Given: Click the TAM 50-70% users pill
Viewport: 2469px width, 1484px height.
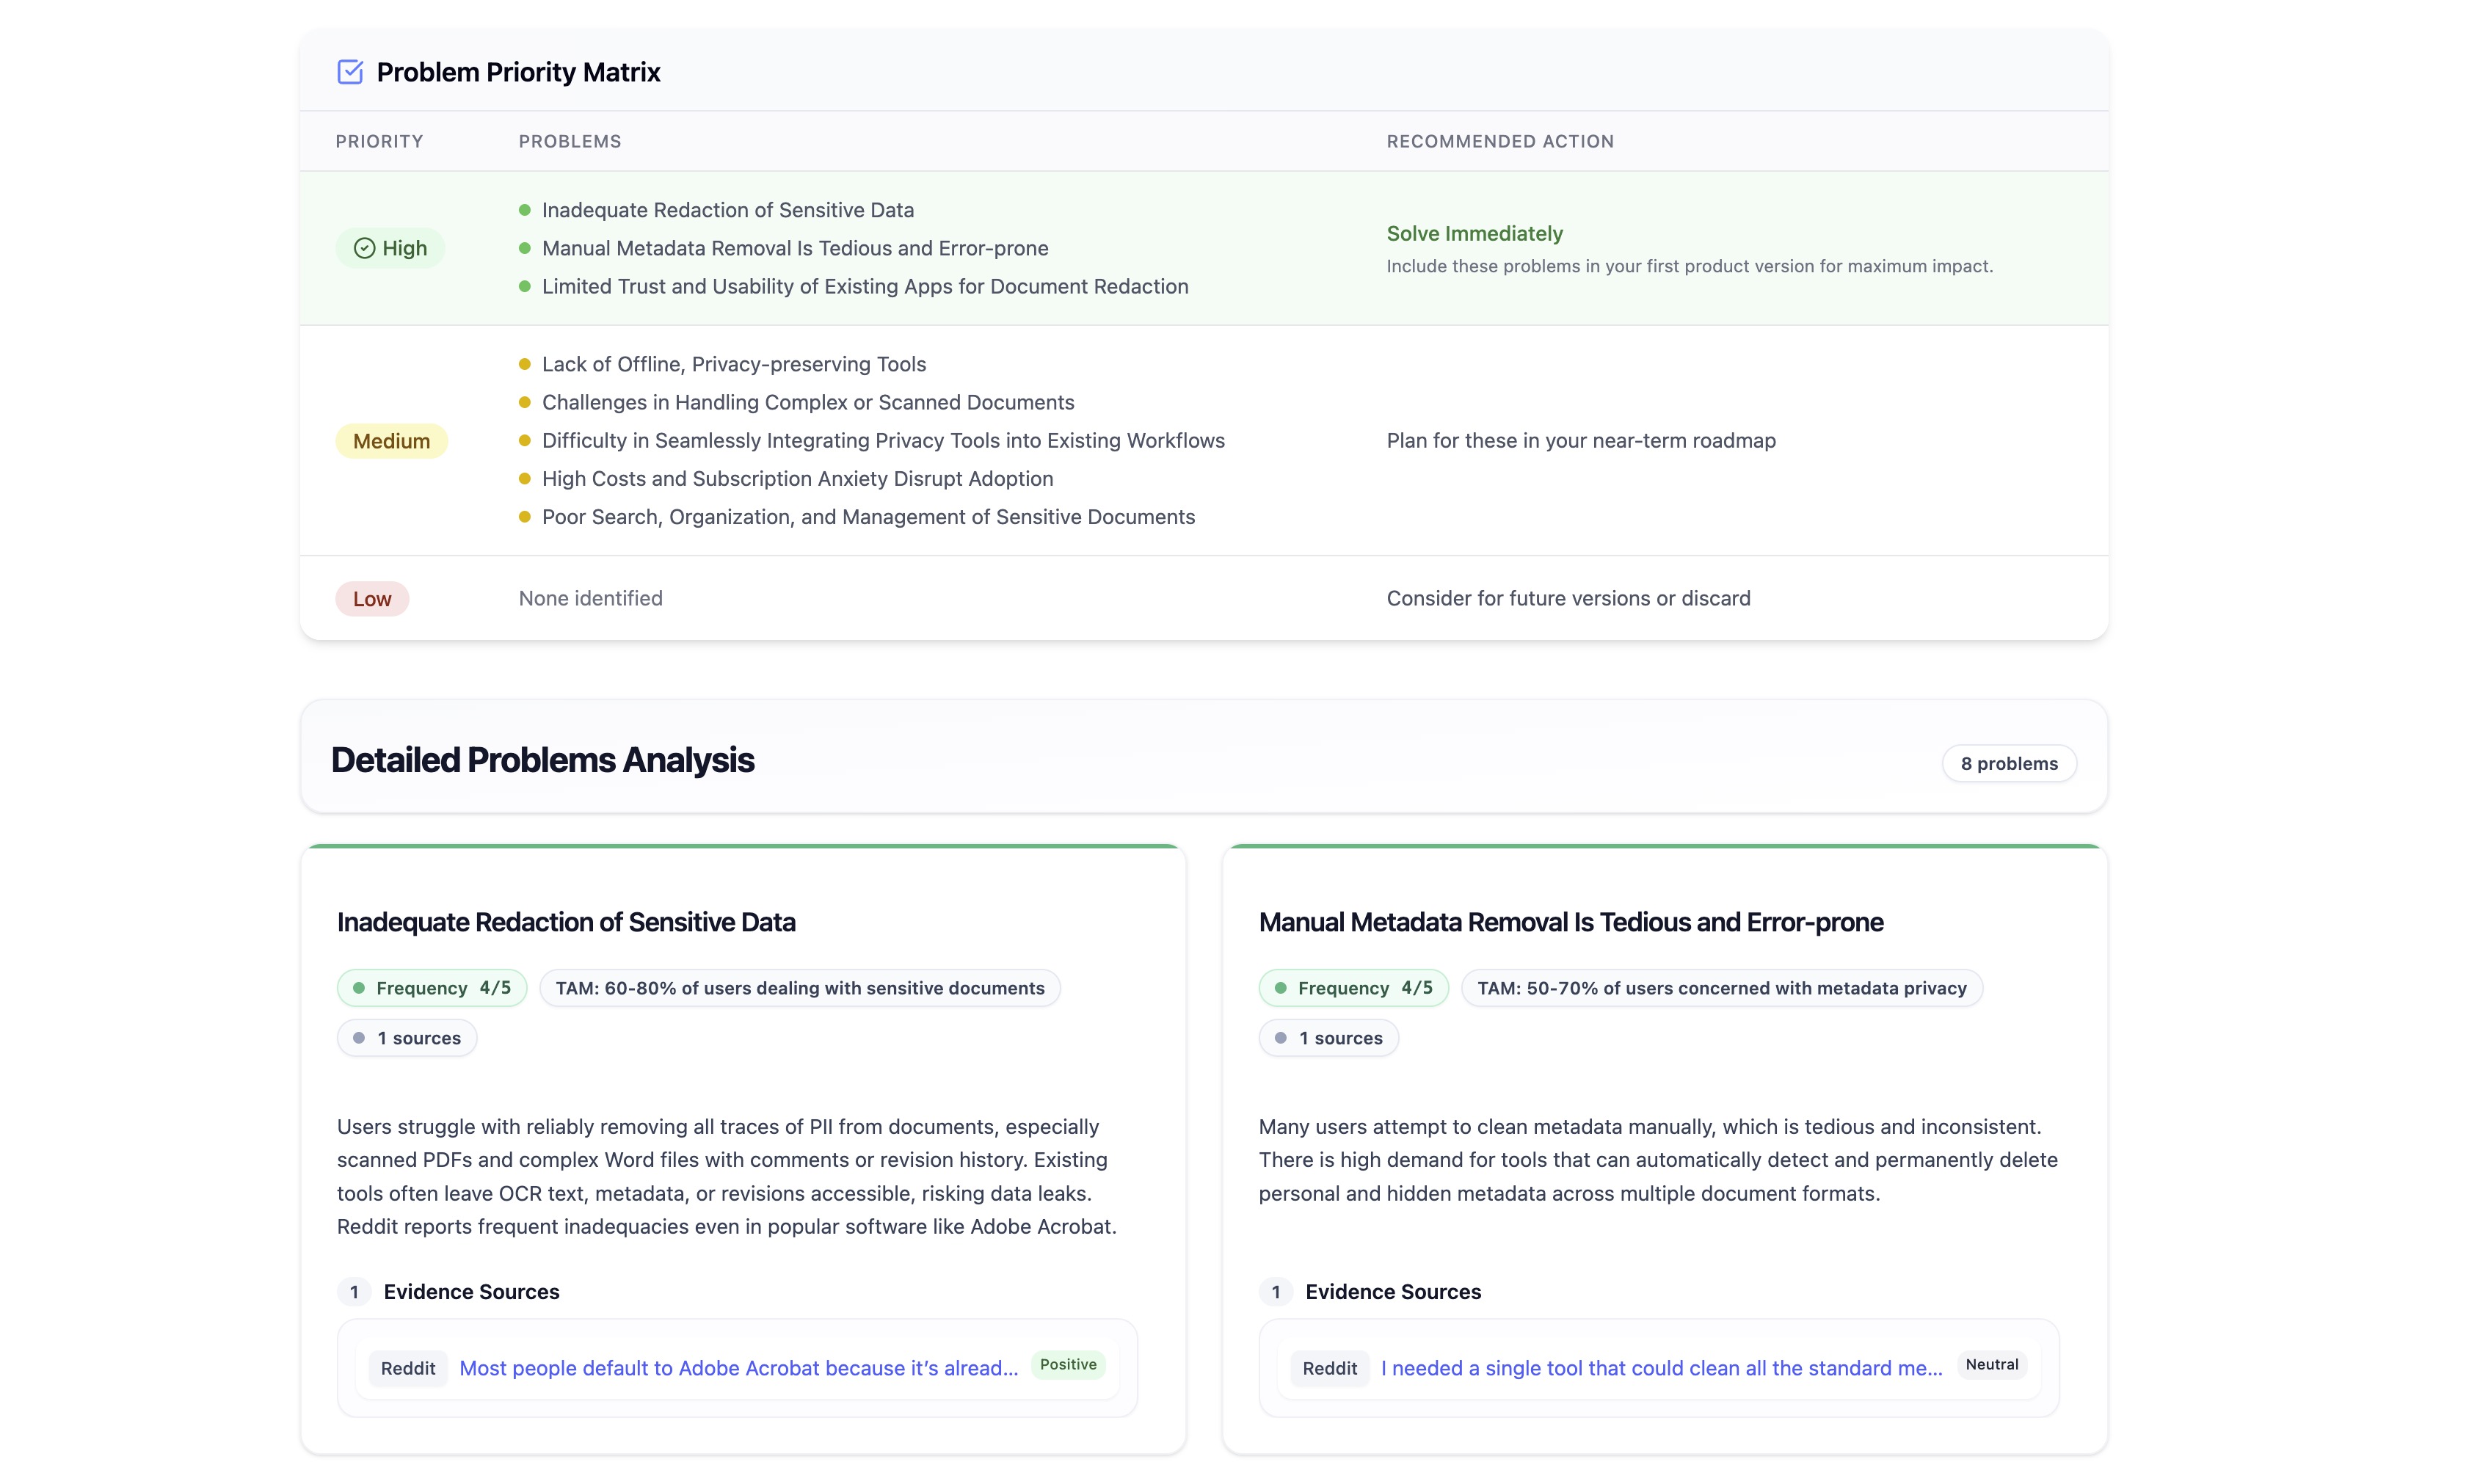Looking at the screenshot, I should pos(1721,988).
